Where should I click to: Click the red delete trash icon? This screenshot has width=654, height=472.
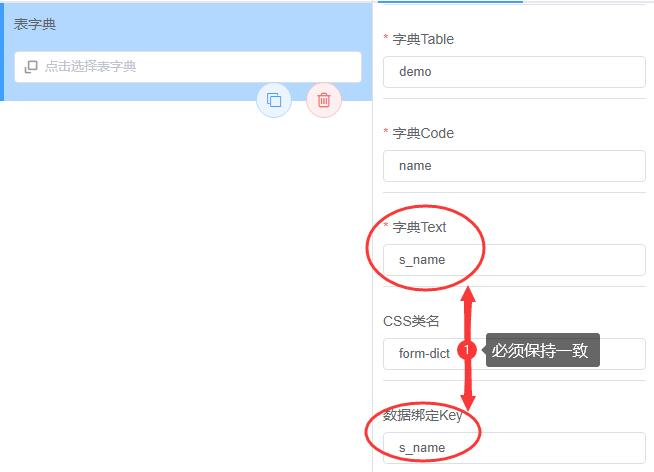(x=324, y=100)
